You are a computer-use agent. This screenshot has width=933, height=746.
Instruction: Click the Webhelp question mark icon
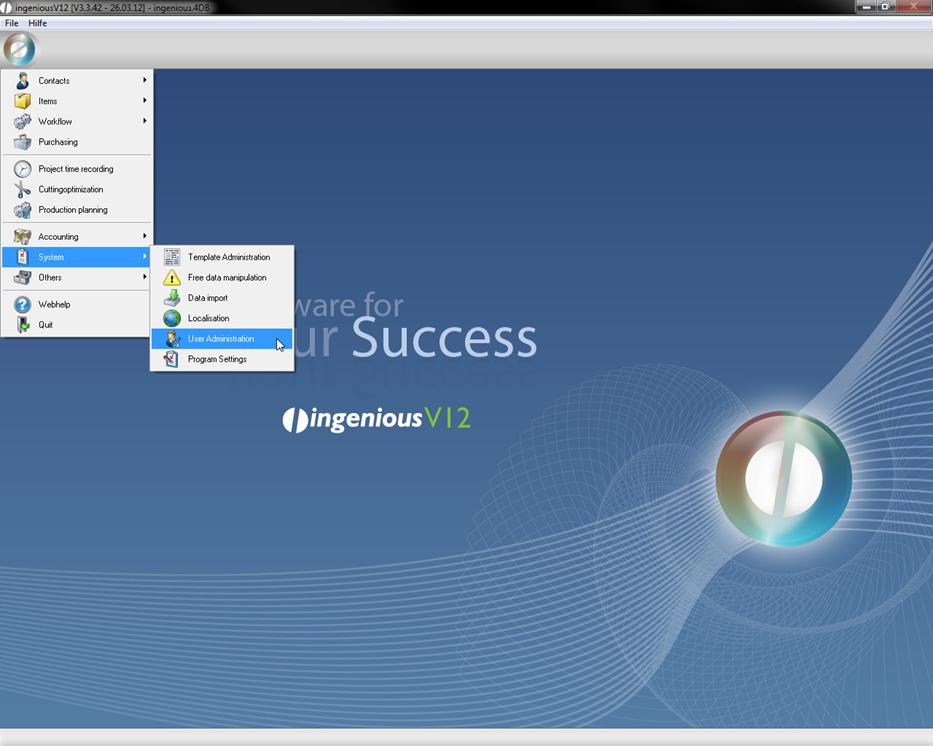[22, 305]
